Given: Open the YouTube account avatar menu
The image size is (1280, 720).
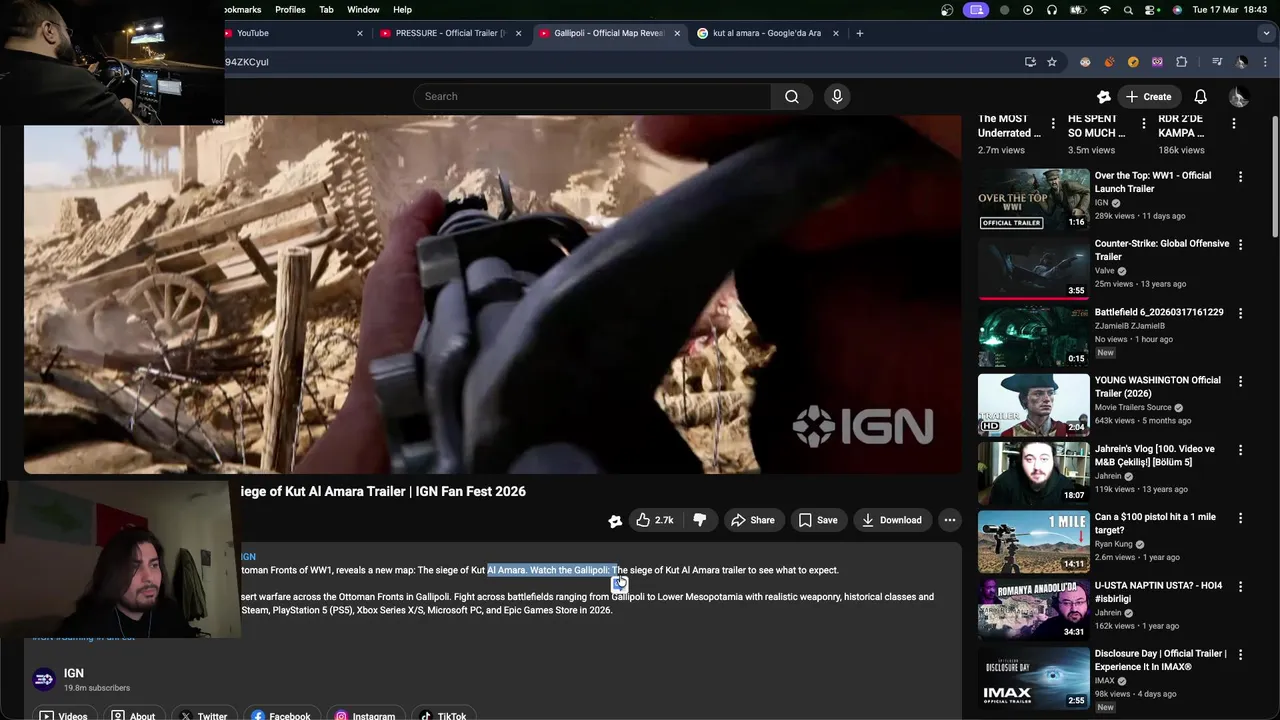Looking at the screenshot, I should (1238, 97).
